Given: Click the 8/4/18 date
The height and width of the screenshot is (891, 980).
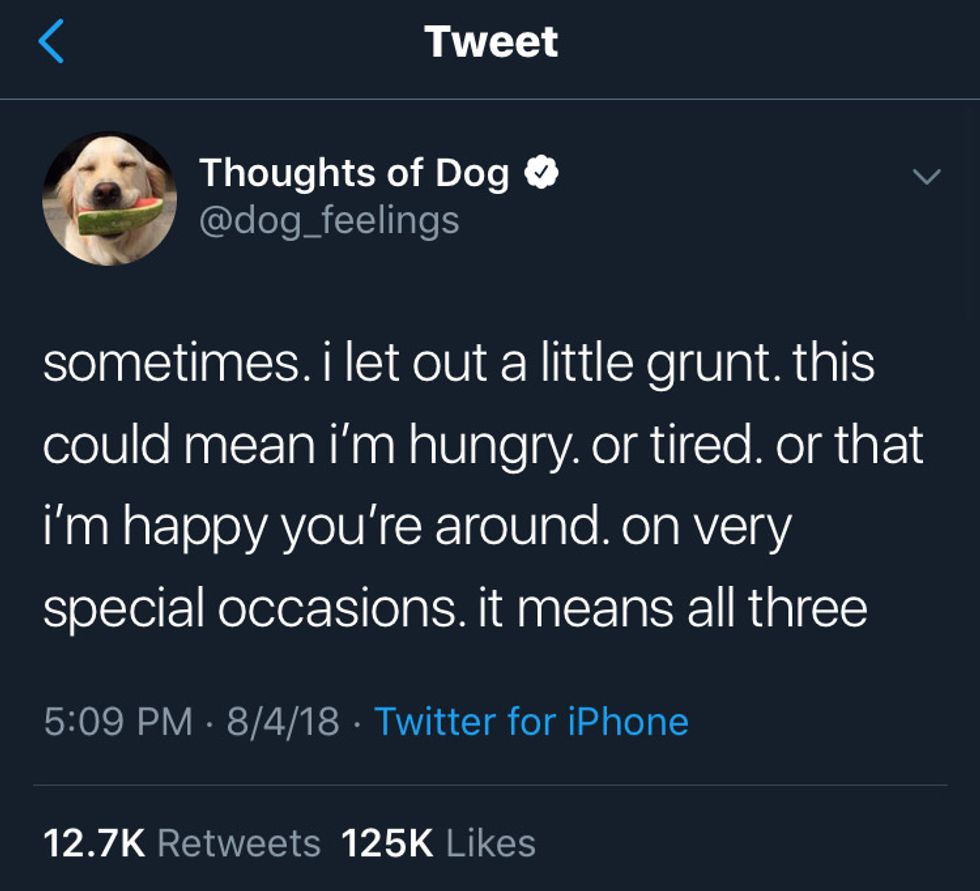Looking at the screenshot, I should pos(282,721).
